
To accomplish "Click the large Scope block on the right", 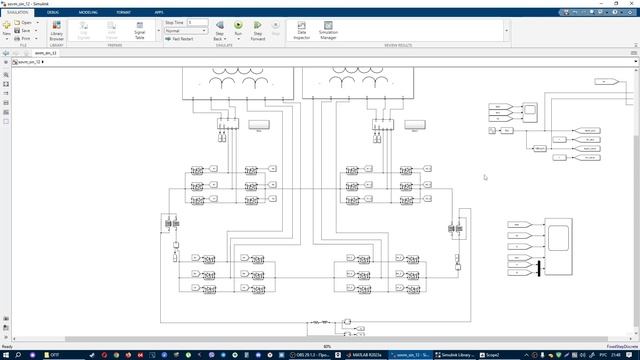I will [558, 247].
